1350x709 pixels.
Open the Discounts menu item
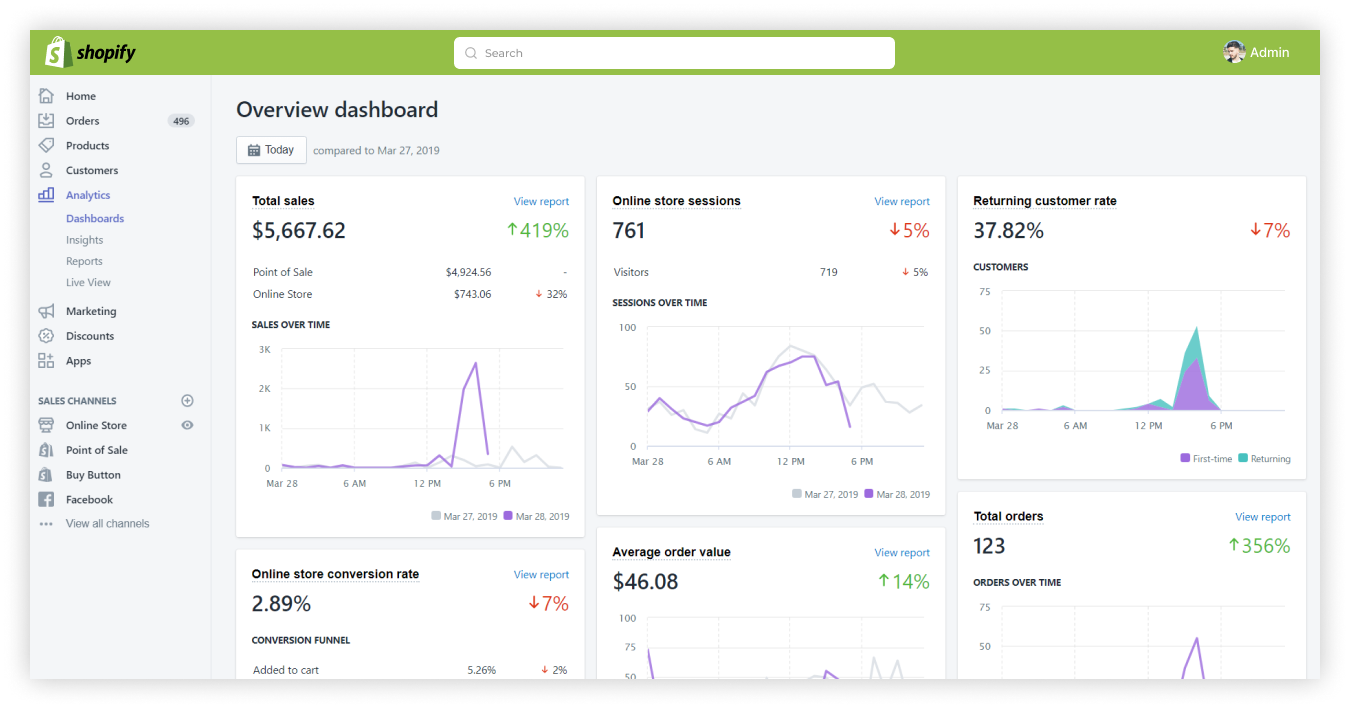pos(90,337)
